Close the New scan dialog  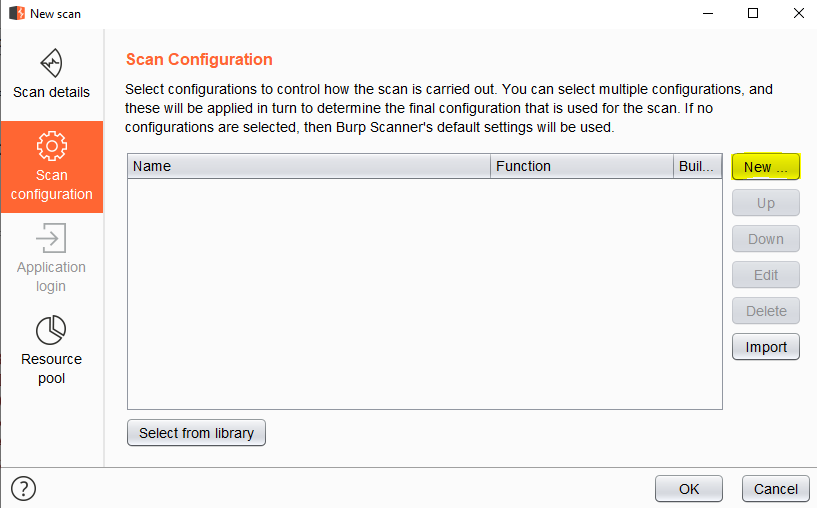(797, 14)
